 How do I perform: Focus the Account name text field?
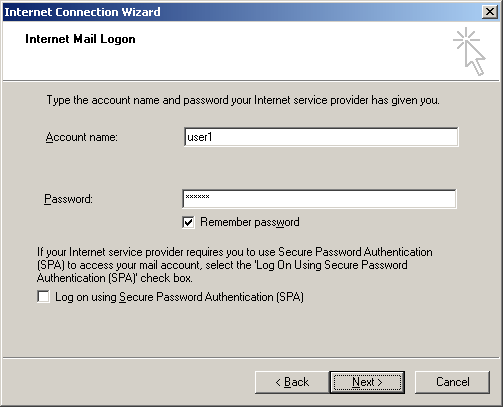321,137
